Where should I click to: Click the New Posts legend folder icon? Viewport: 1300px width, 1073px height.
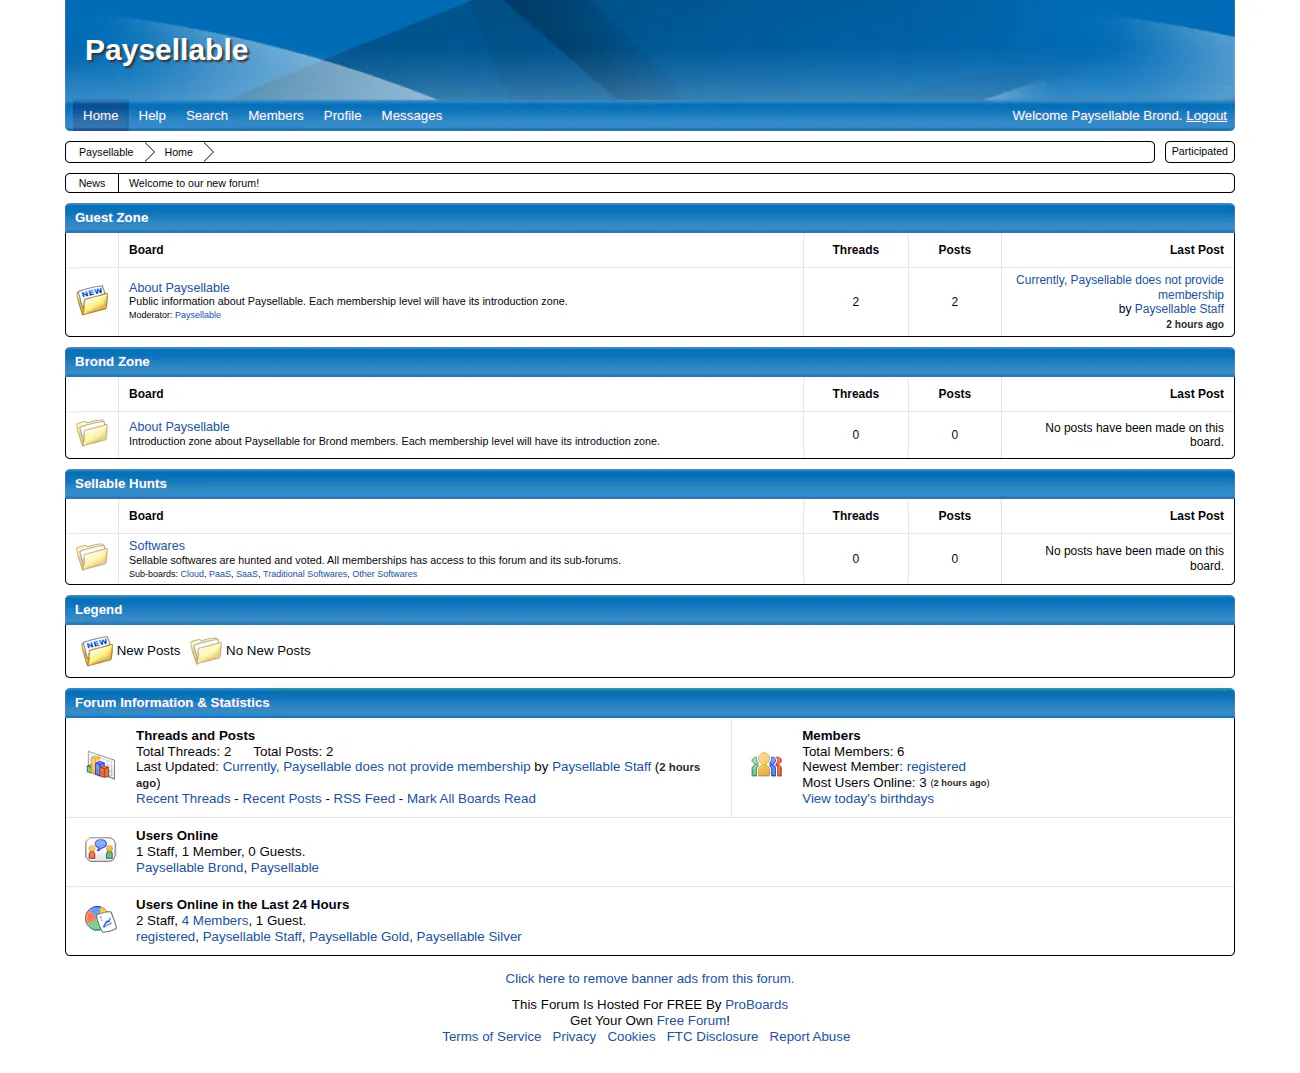click(x=97, y=650)
